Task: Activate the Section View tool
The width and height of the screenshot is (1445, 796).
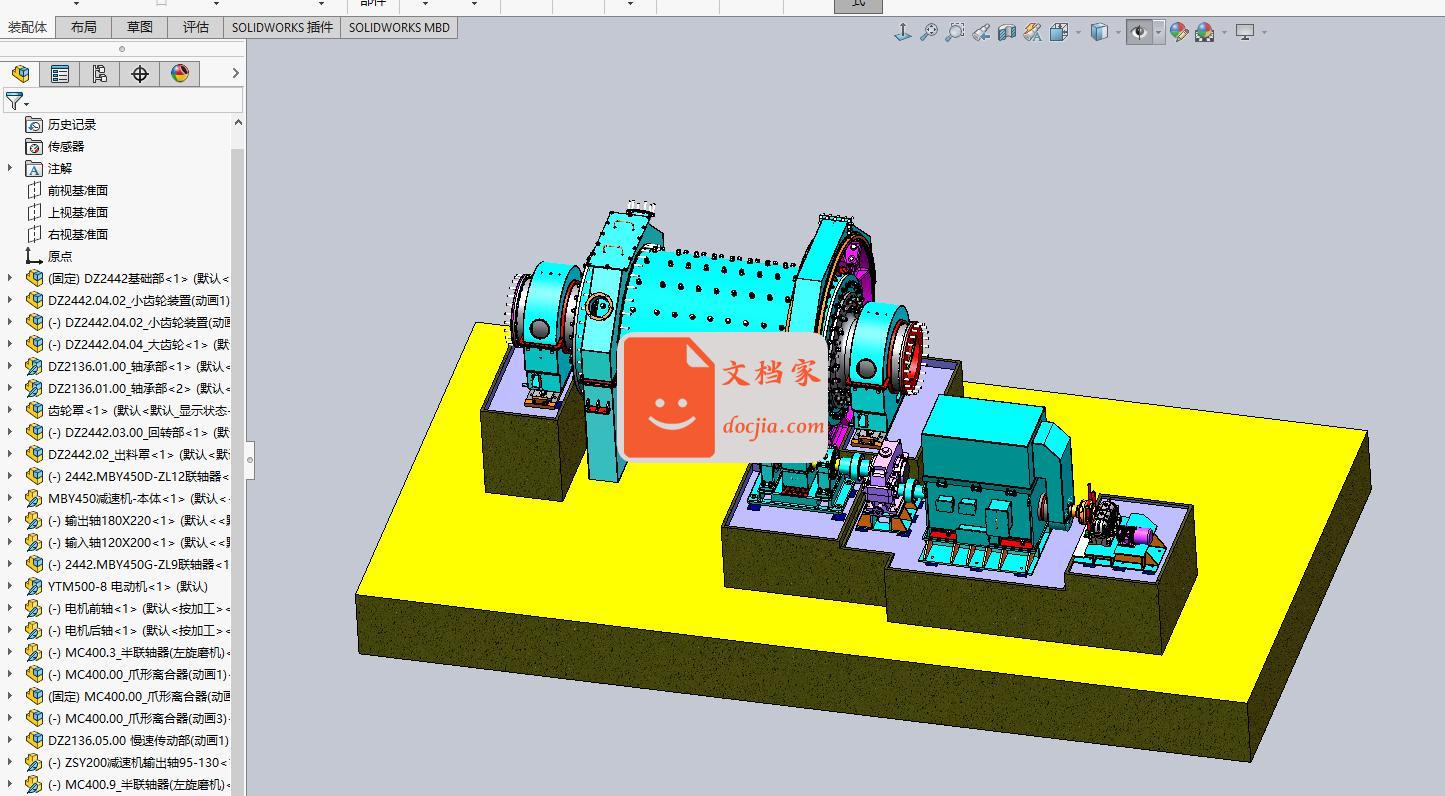Action: [x=1006, y=32]
